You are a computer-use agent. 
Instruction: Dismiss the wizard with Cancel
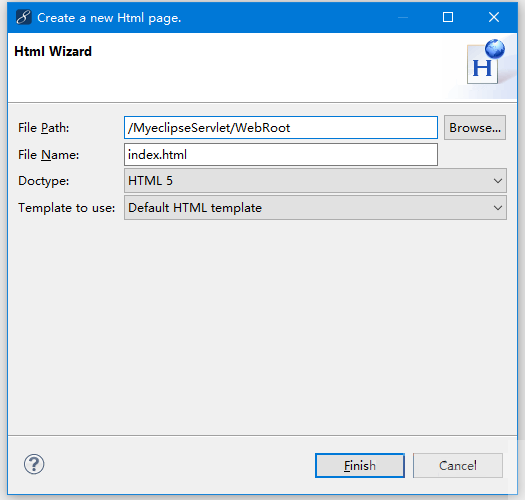[457, 466]
